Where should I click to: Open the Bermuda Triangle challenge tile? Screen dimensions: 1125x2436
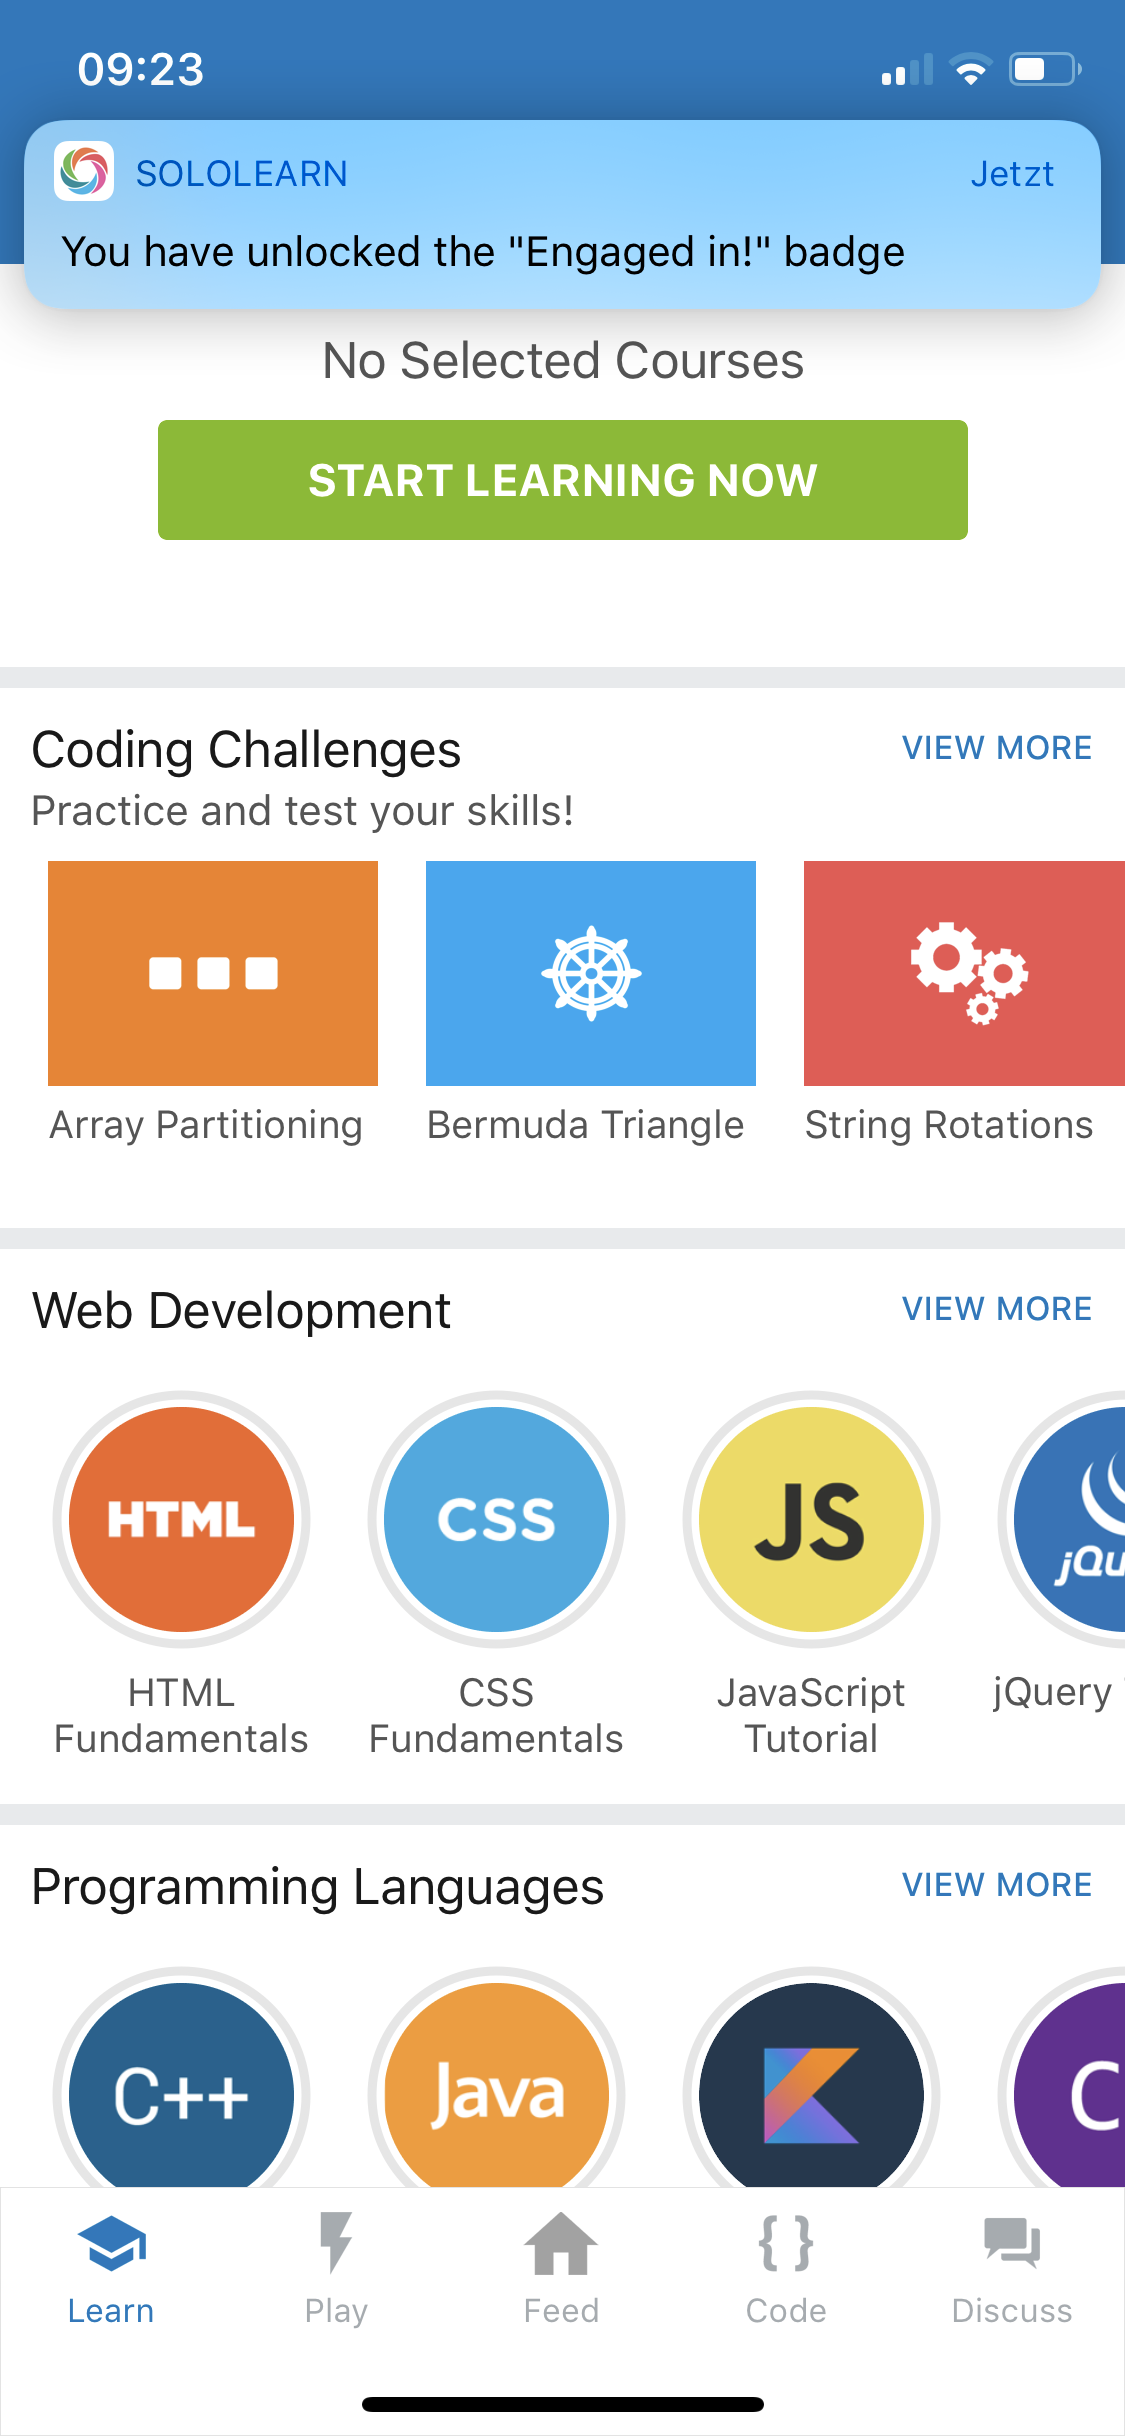coord(590,973)
